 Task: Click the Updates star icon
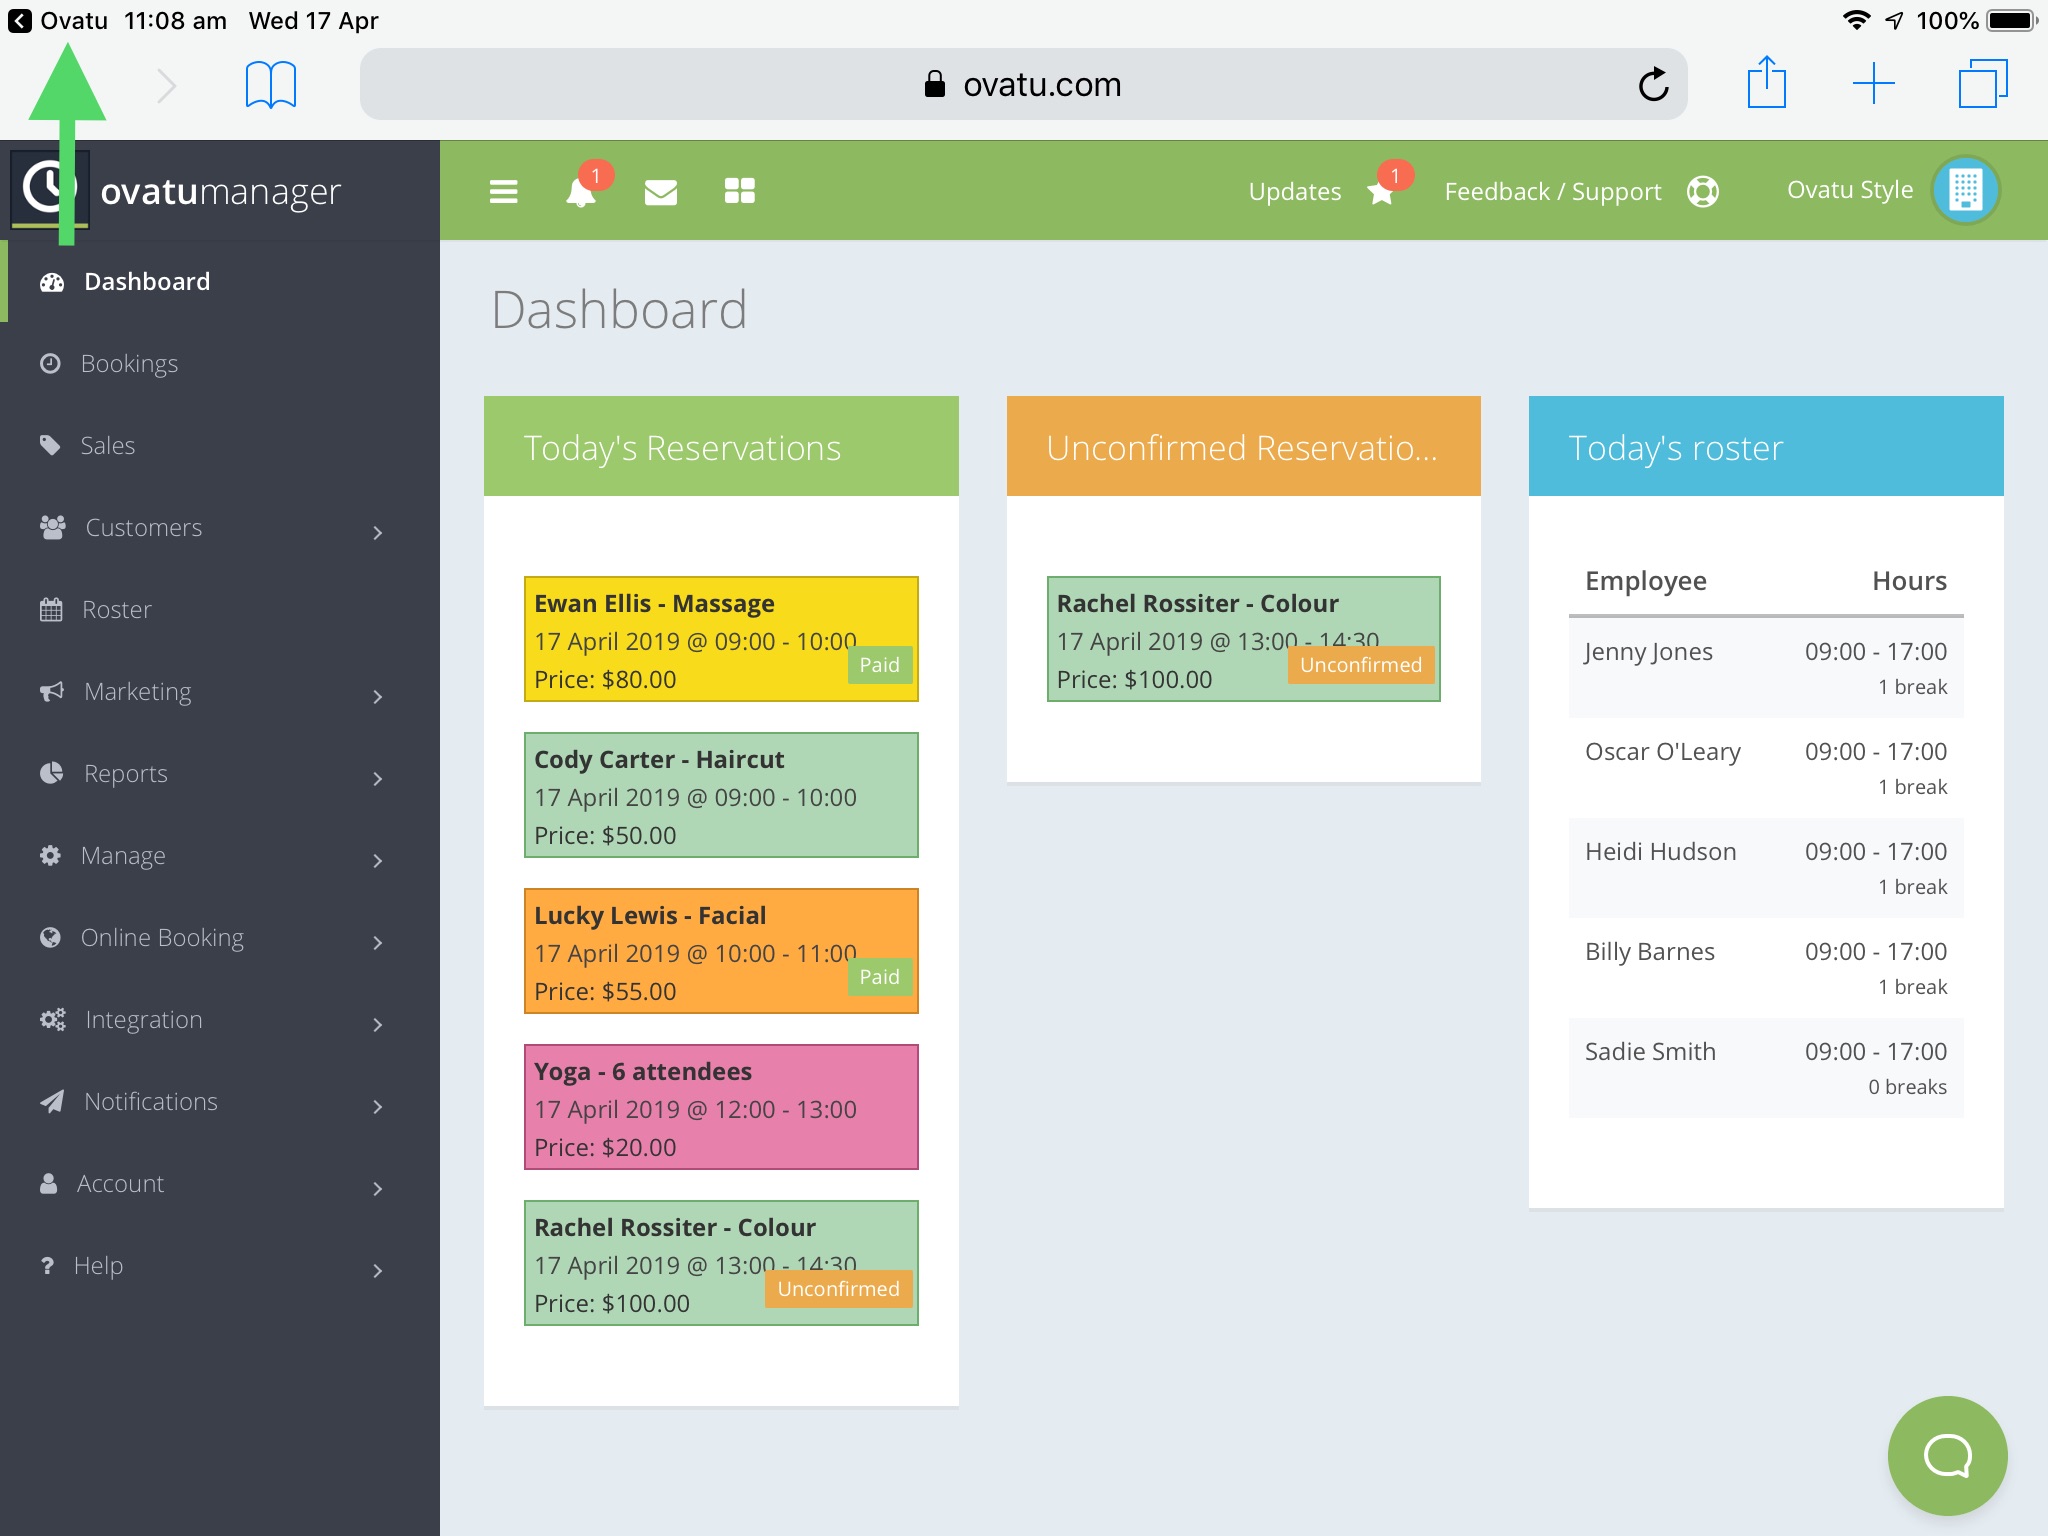[x=1381, y=192]
